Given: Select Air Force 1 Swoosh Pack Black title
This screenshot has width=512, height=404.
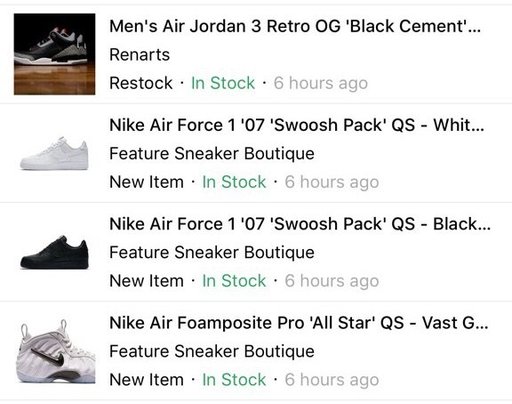Looking at the screenshot, I should pos(300,224).
